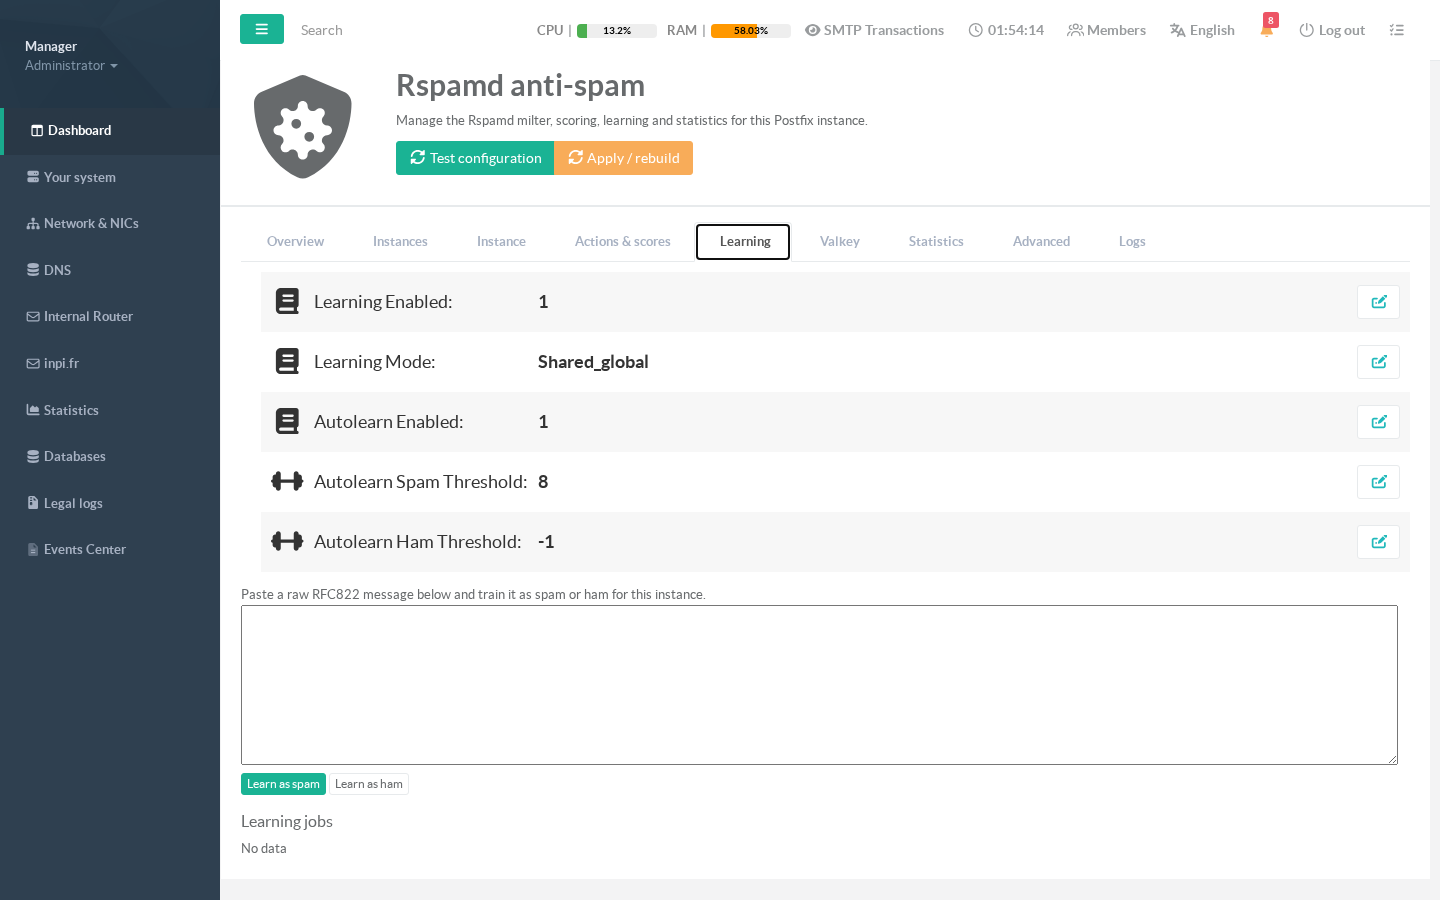This screenshot has height=900, width=1440.
Task: Edit the Autolearn Spam Threshold value
Action: 1378,482
